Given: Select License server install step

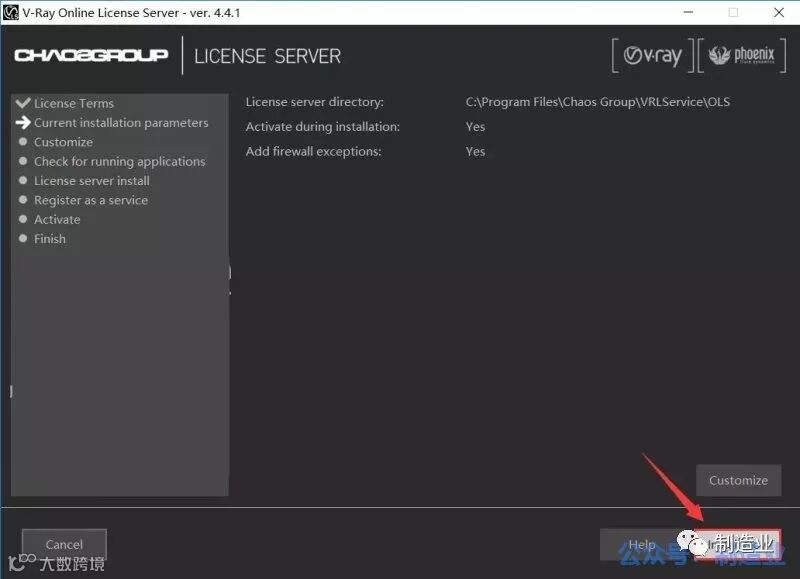Looking at the screenshot, I should (92, 181).
